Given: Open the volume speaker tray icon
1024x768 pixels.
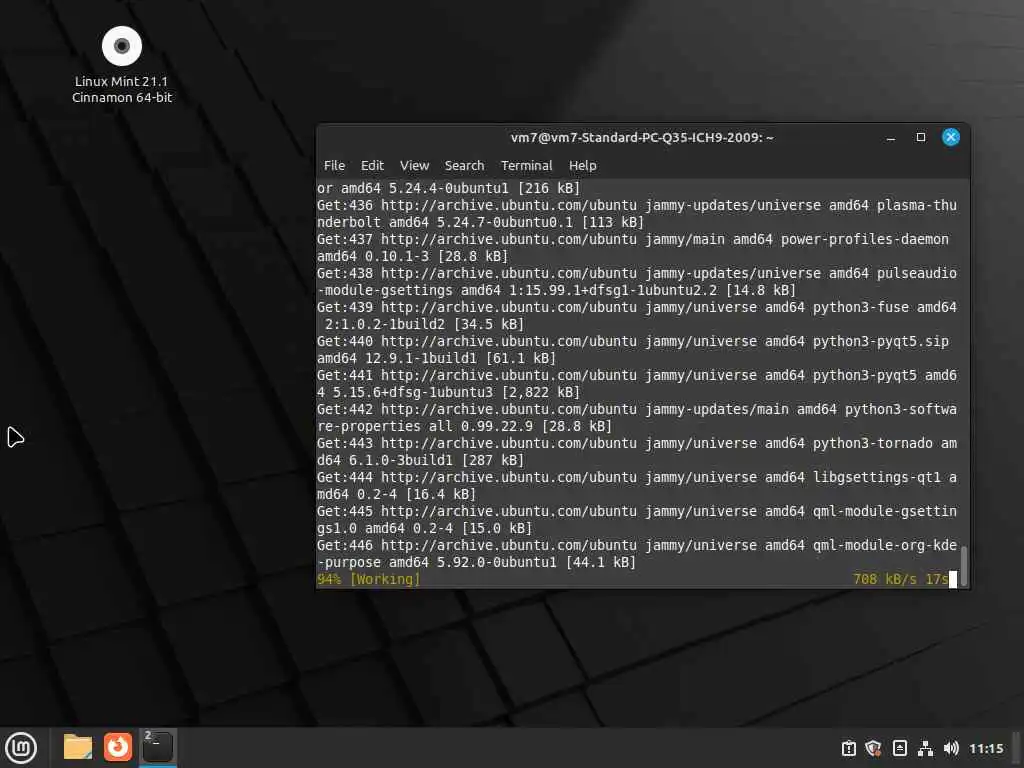Looking at the screenshot, I should [951, 748].
